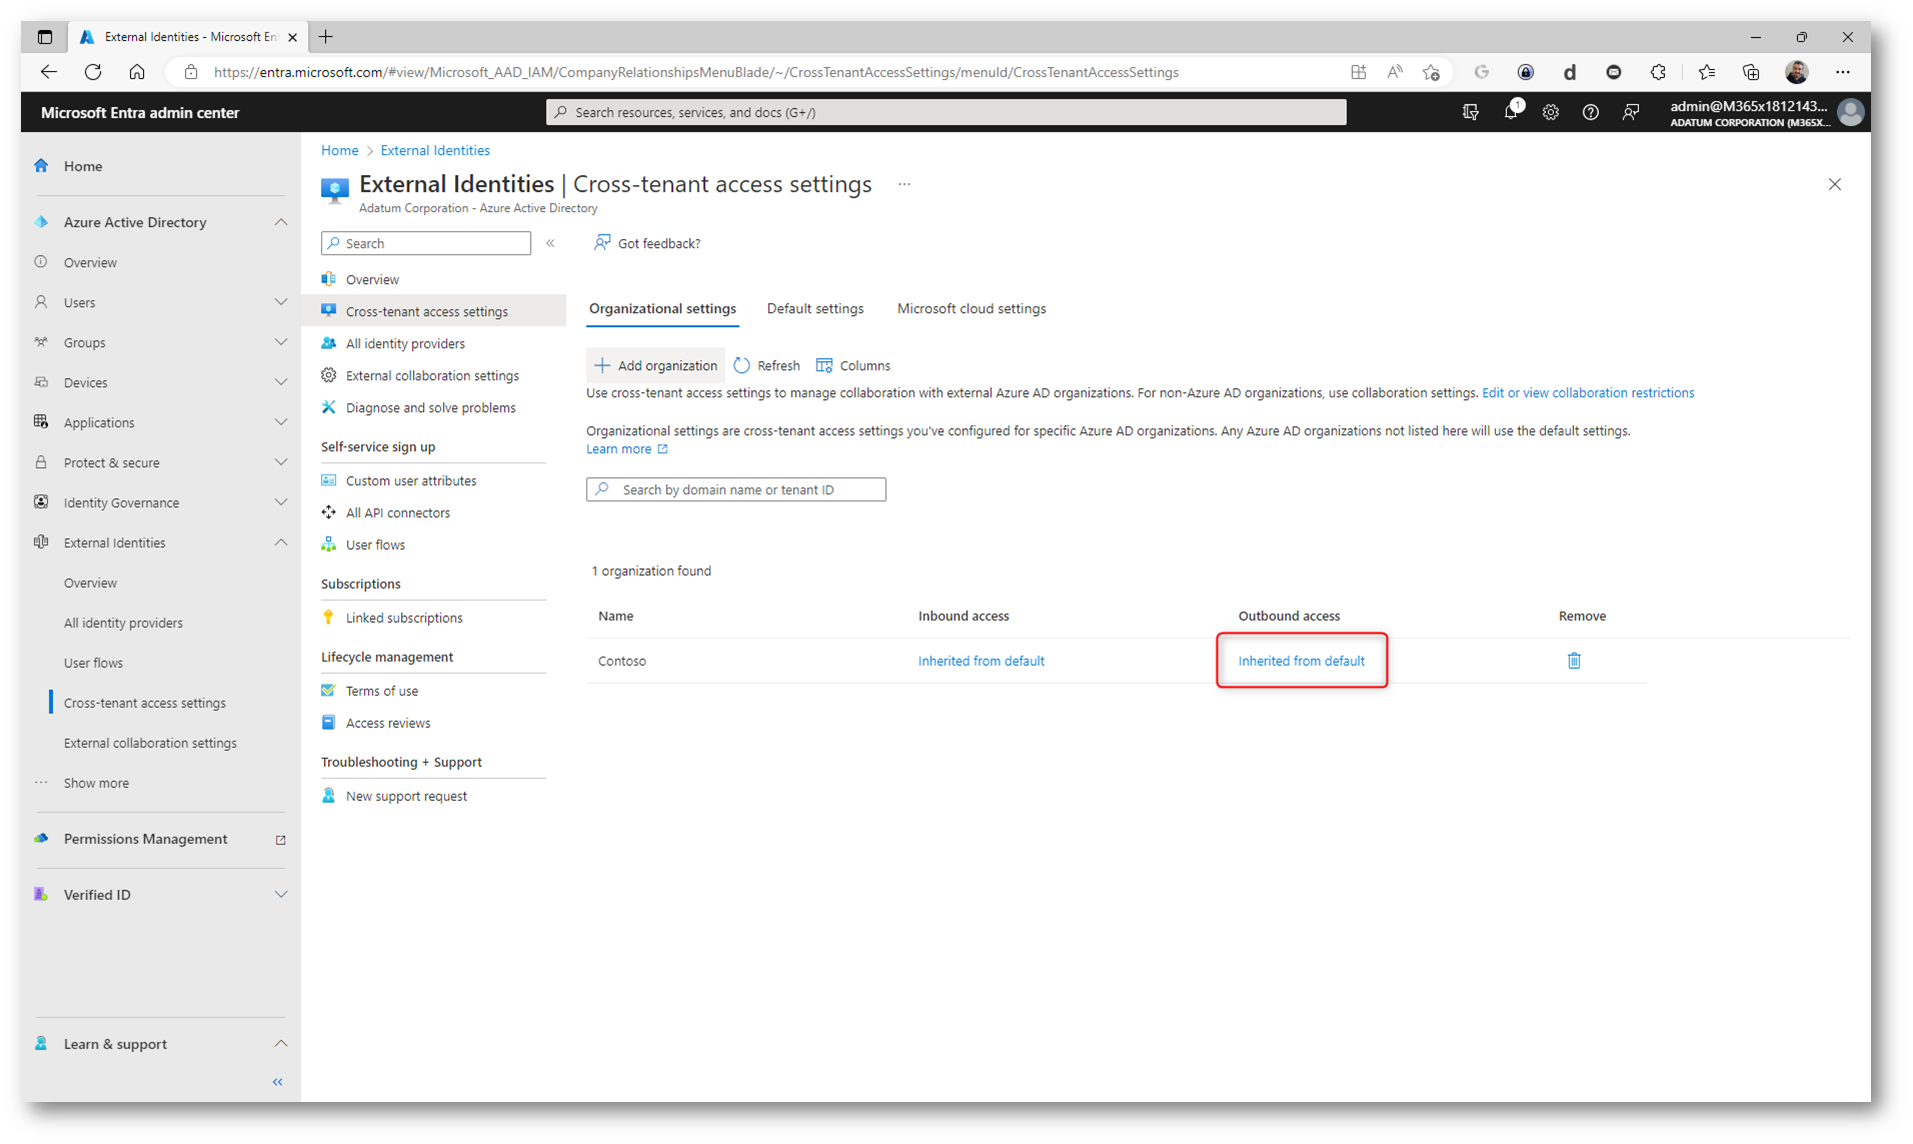
Task: Open the Microsoft cloud settings tab
Action: click(970, 309)
